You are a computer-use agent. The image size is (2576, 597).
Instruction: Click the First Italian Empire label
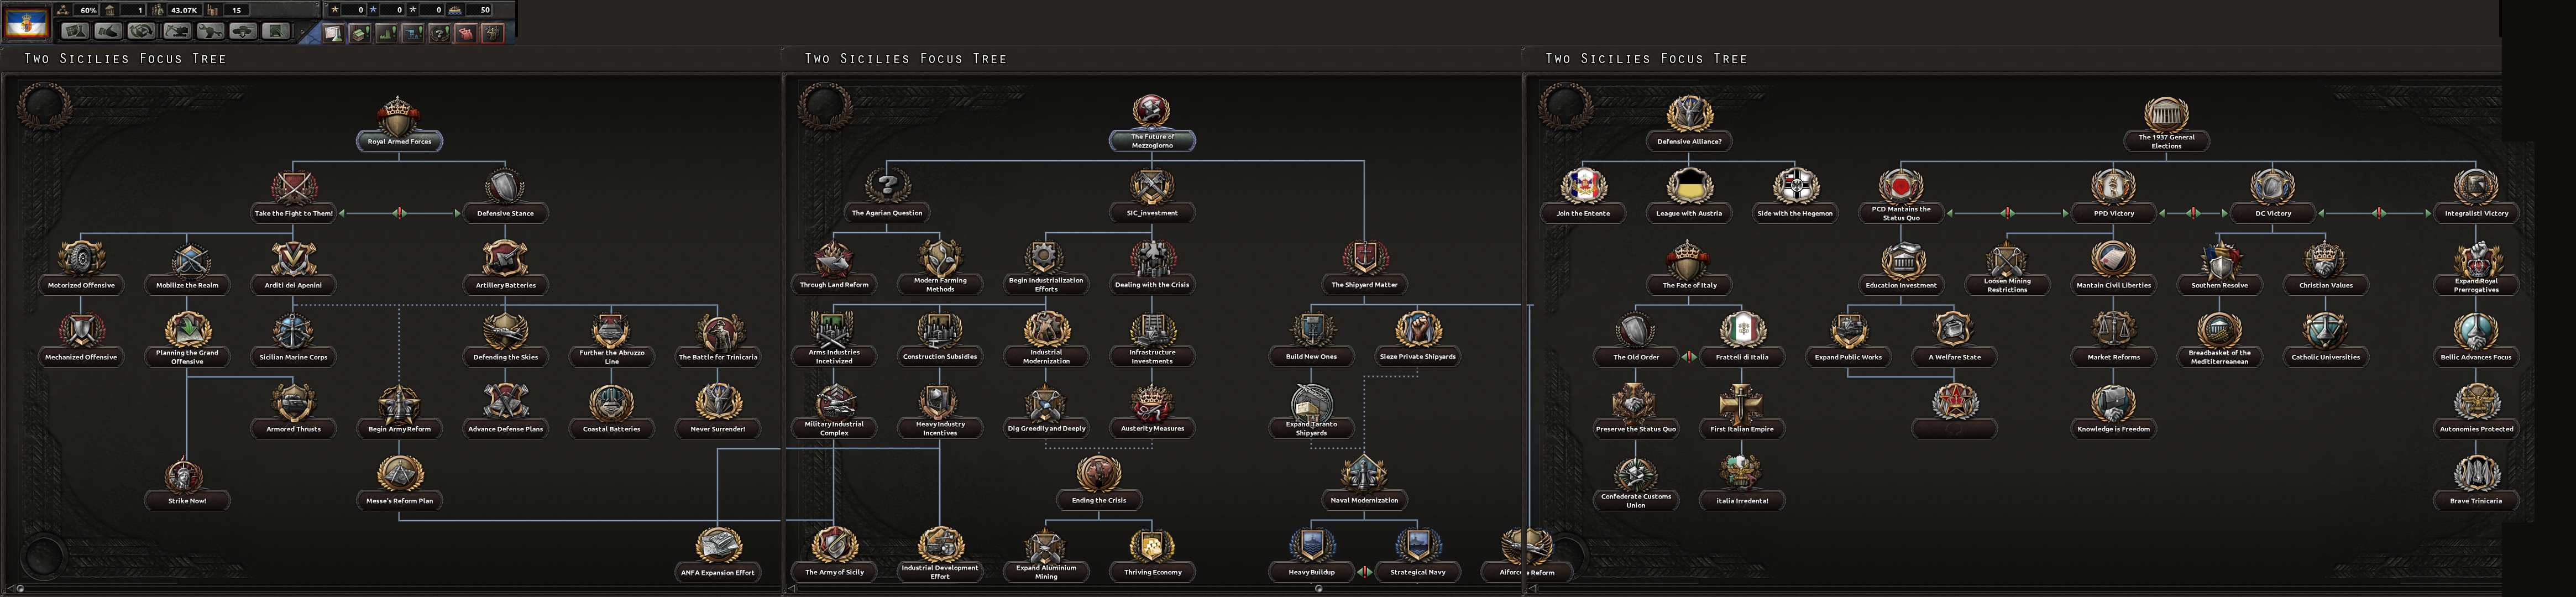point(1742,429)
